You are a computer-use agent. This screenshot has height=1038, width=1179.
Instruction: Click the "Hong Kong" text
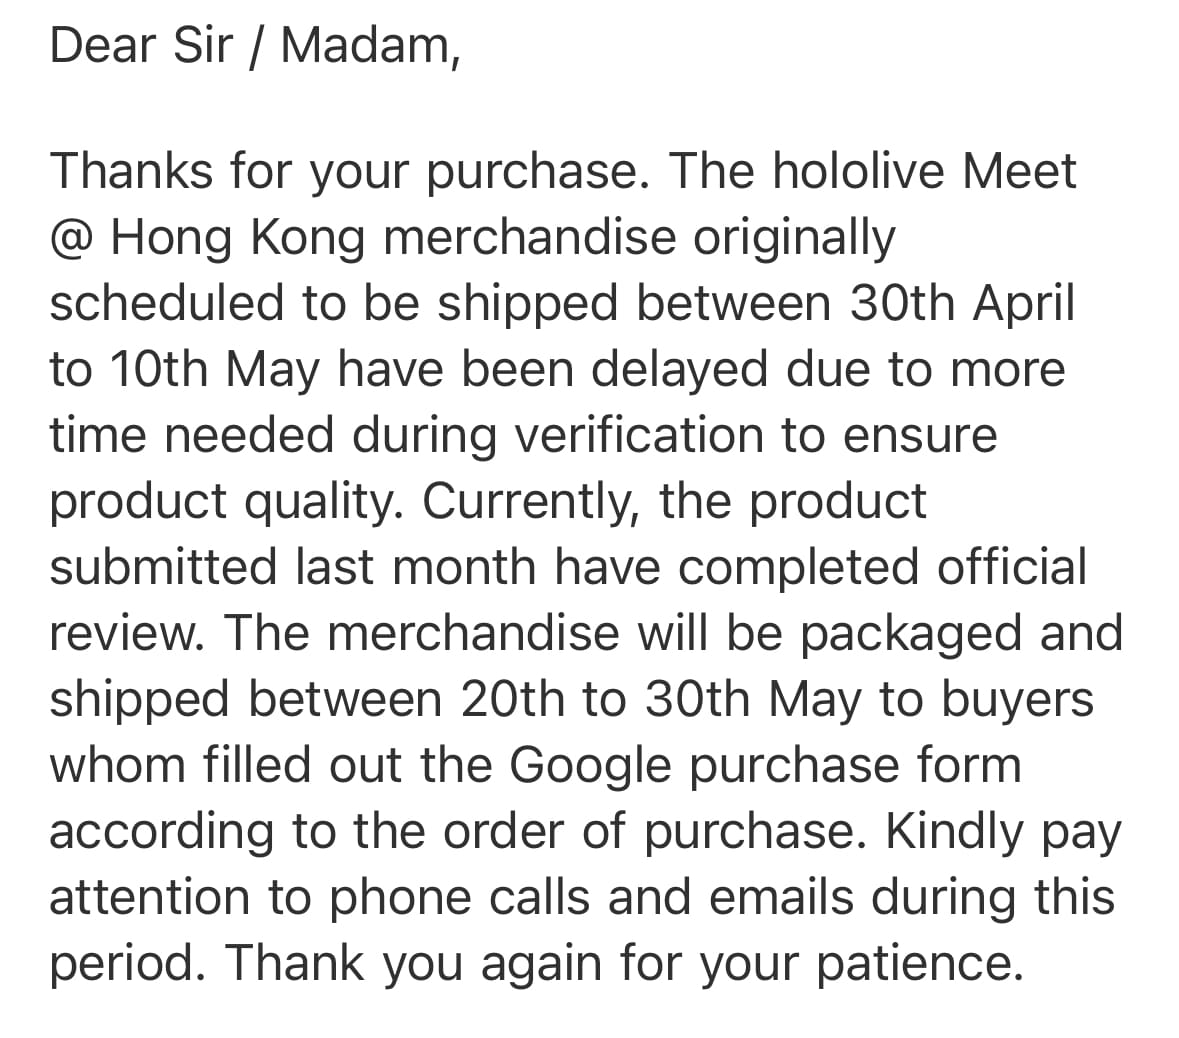[x=238, y=239]
